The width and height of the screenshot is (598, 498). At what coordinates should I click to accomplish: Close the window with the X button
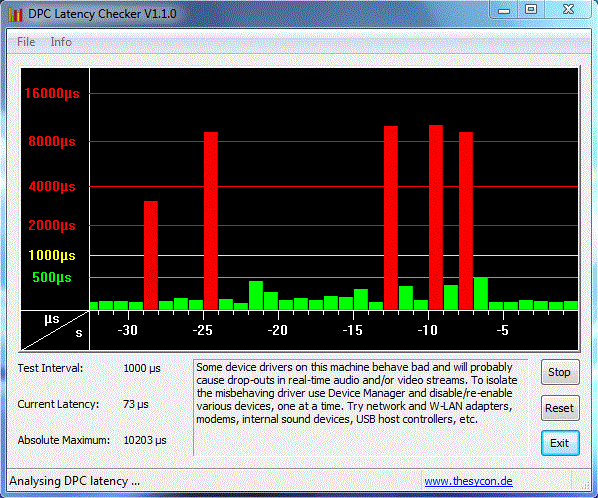(x=568, y=10)
